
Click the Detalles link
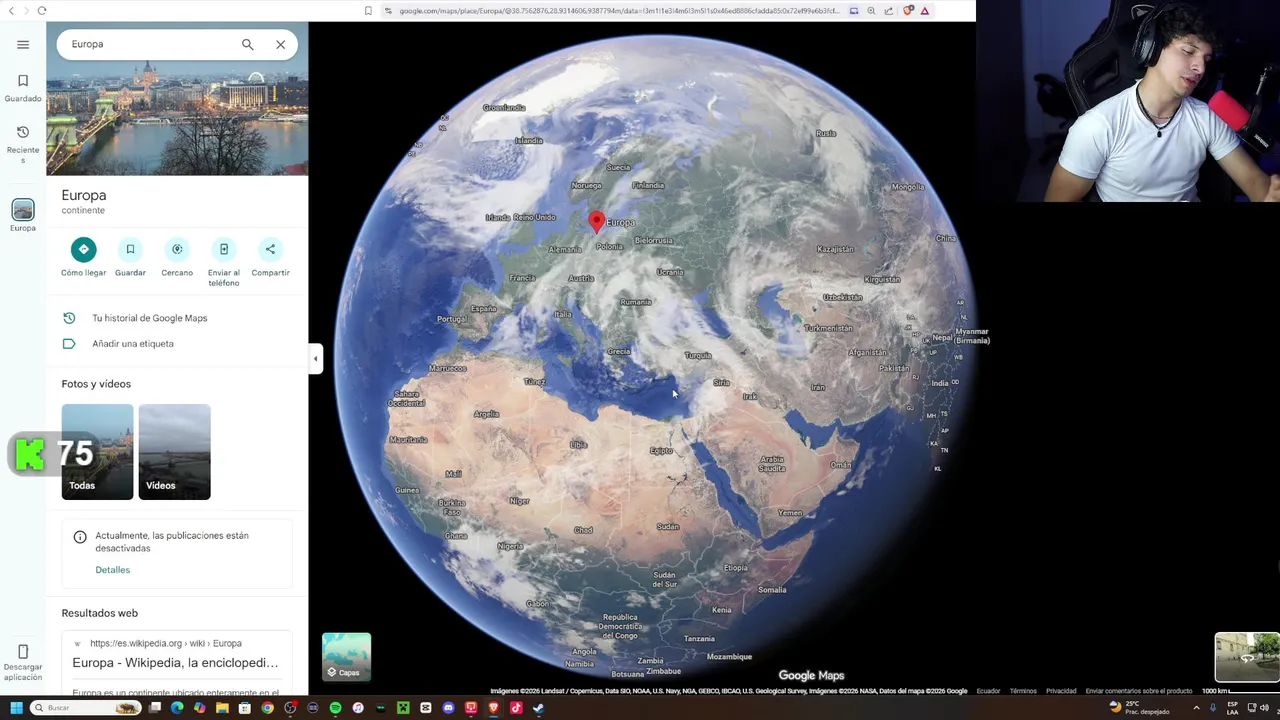point(112,570)
